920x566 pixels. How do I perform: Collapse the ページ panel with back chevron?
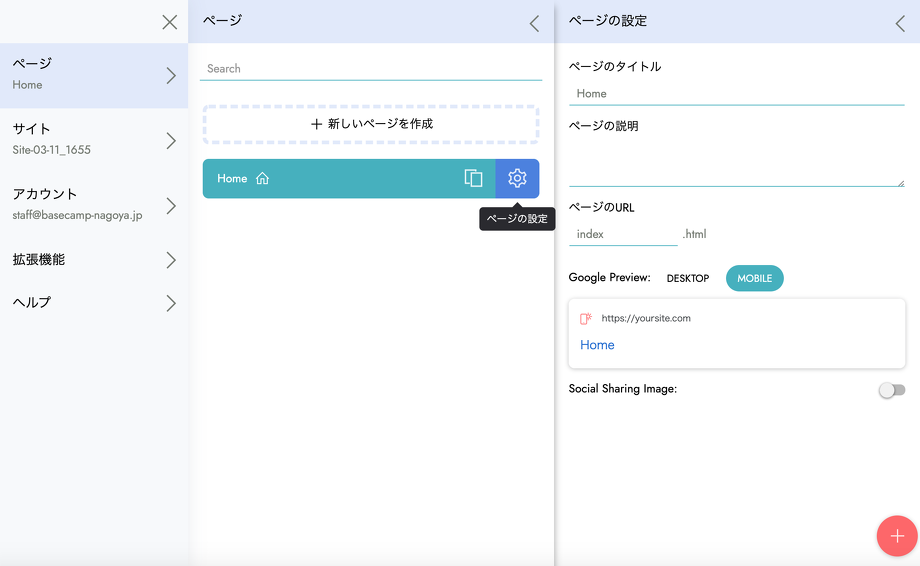[x=534, y=23]
